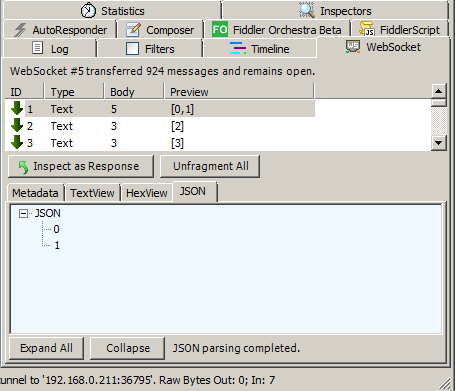
Task: Select tree node value 0
Action: pyautogui.click(x=56, y=229)
